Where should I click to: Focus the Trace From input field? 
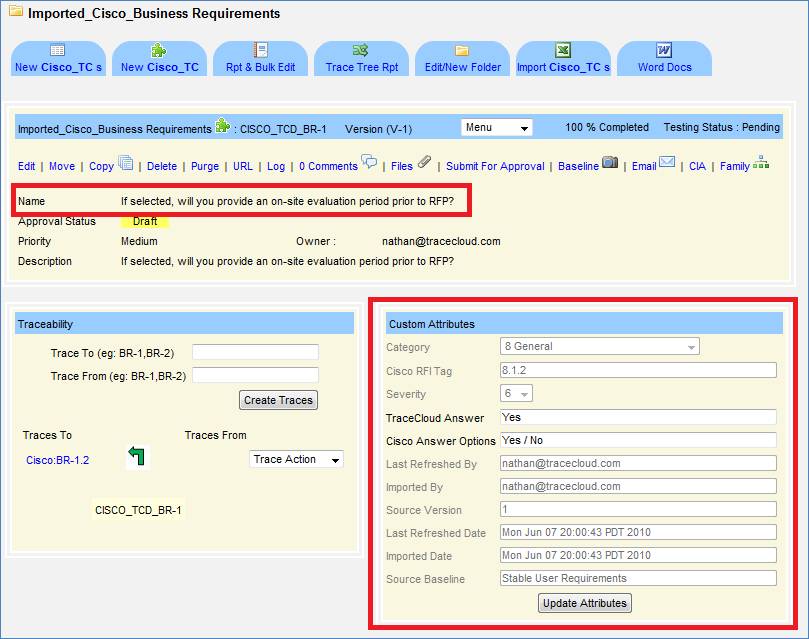(x=255, y=375)
